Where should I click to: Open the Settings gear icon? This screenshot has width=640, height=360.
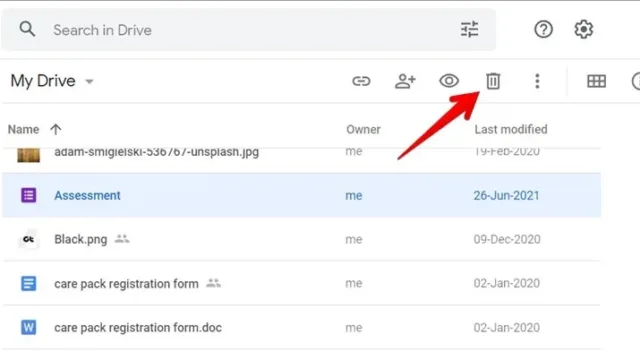584,29
